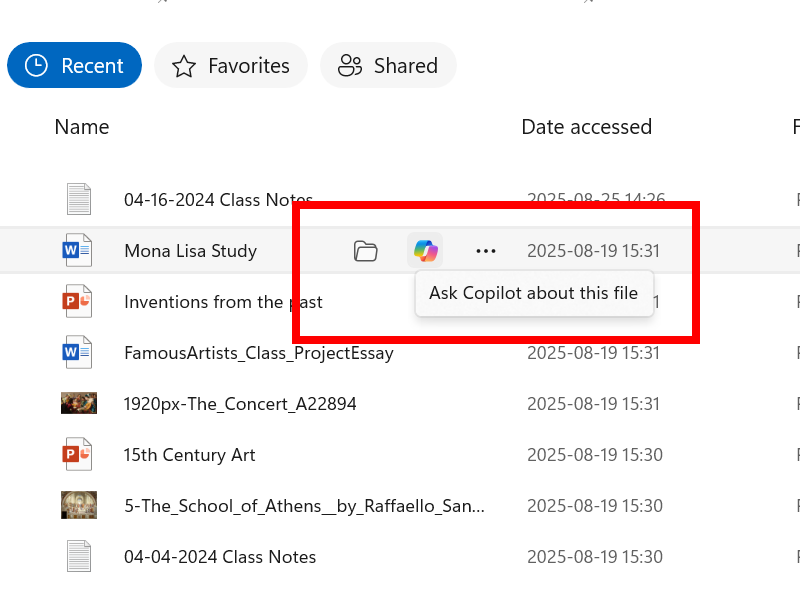
Task: Click the folder icon to open file location
Action: coord(366,251)
